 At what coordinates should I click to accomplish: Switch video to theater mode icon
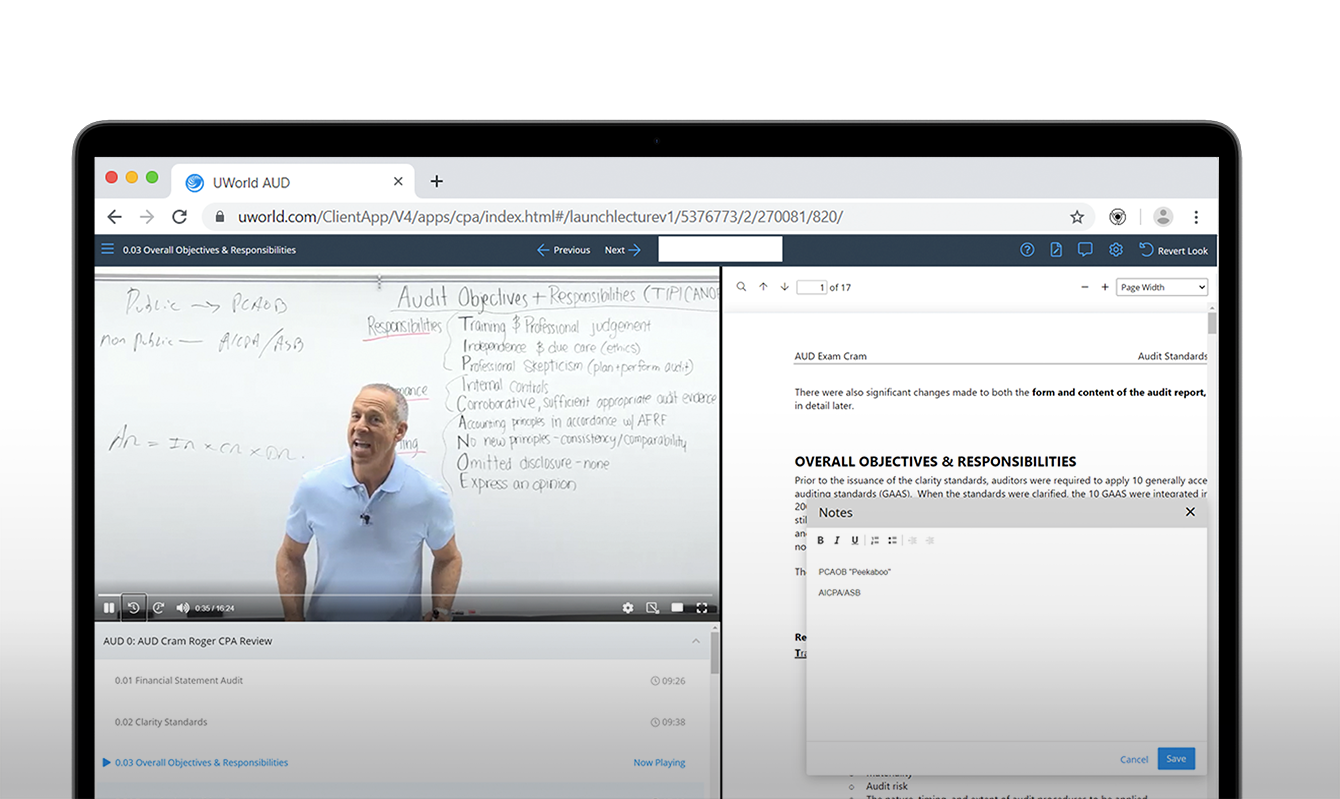(x=677, y=608)
